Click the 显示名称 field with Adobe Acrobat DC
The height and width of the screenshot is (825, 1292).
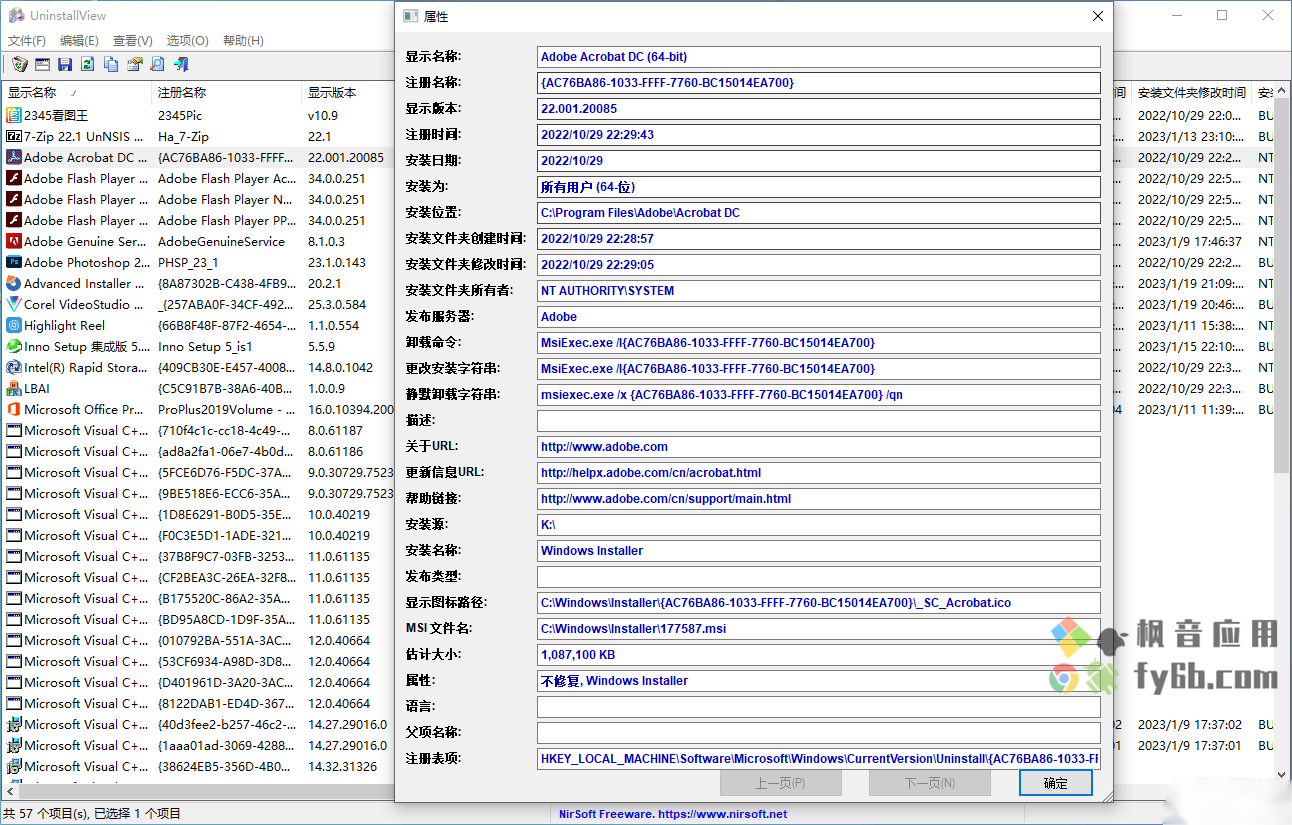point(818,57)
